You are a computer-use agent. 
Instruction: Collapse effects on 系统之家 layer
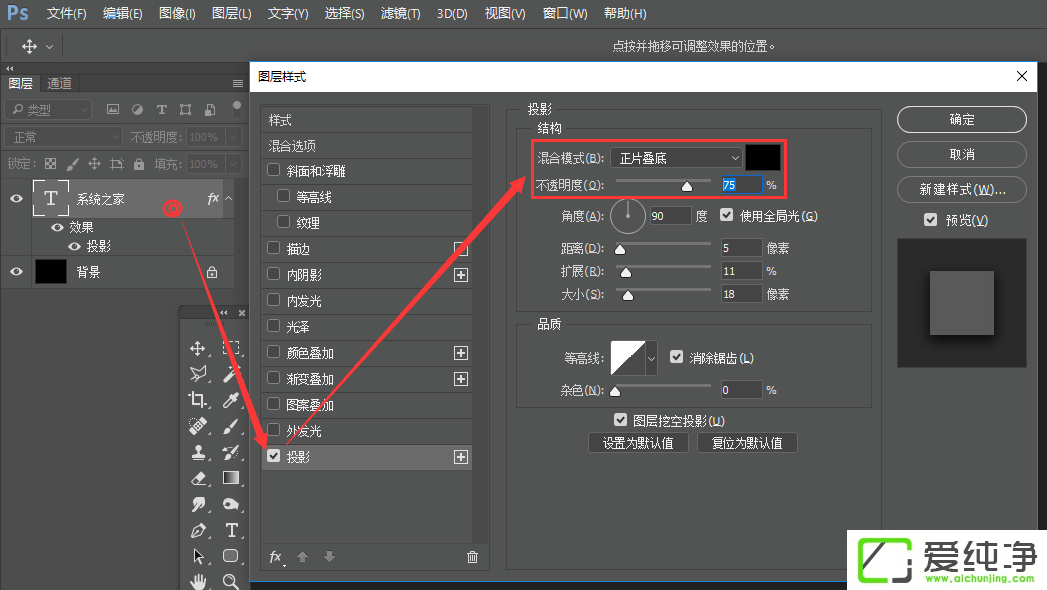228,199
